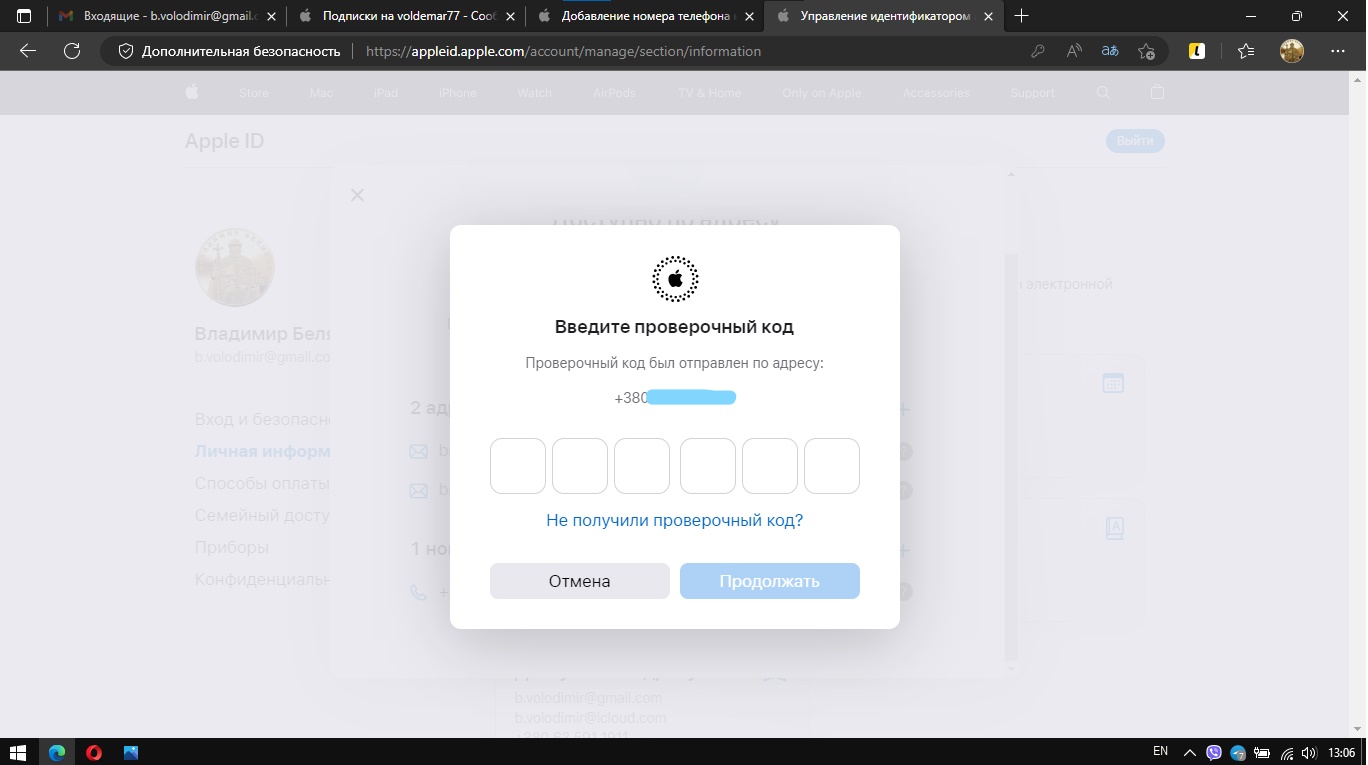Click the fourth verification code digit box

click(708, 466)
